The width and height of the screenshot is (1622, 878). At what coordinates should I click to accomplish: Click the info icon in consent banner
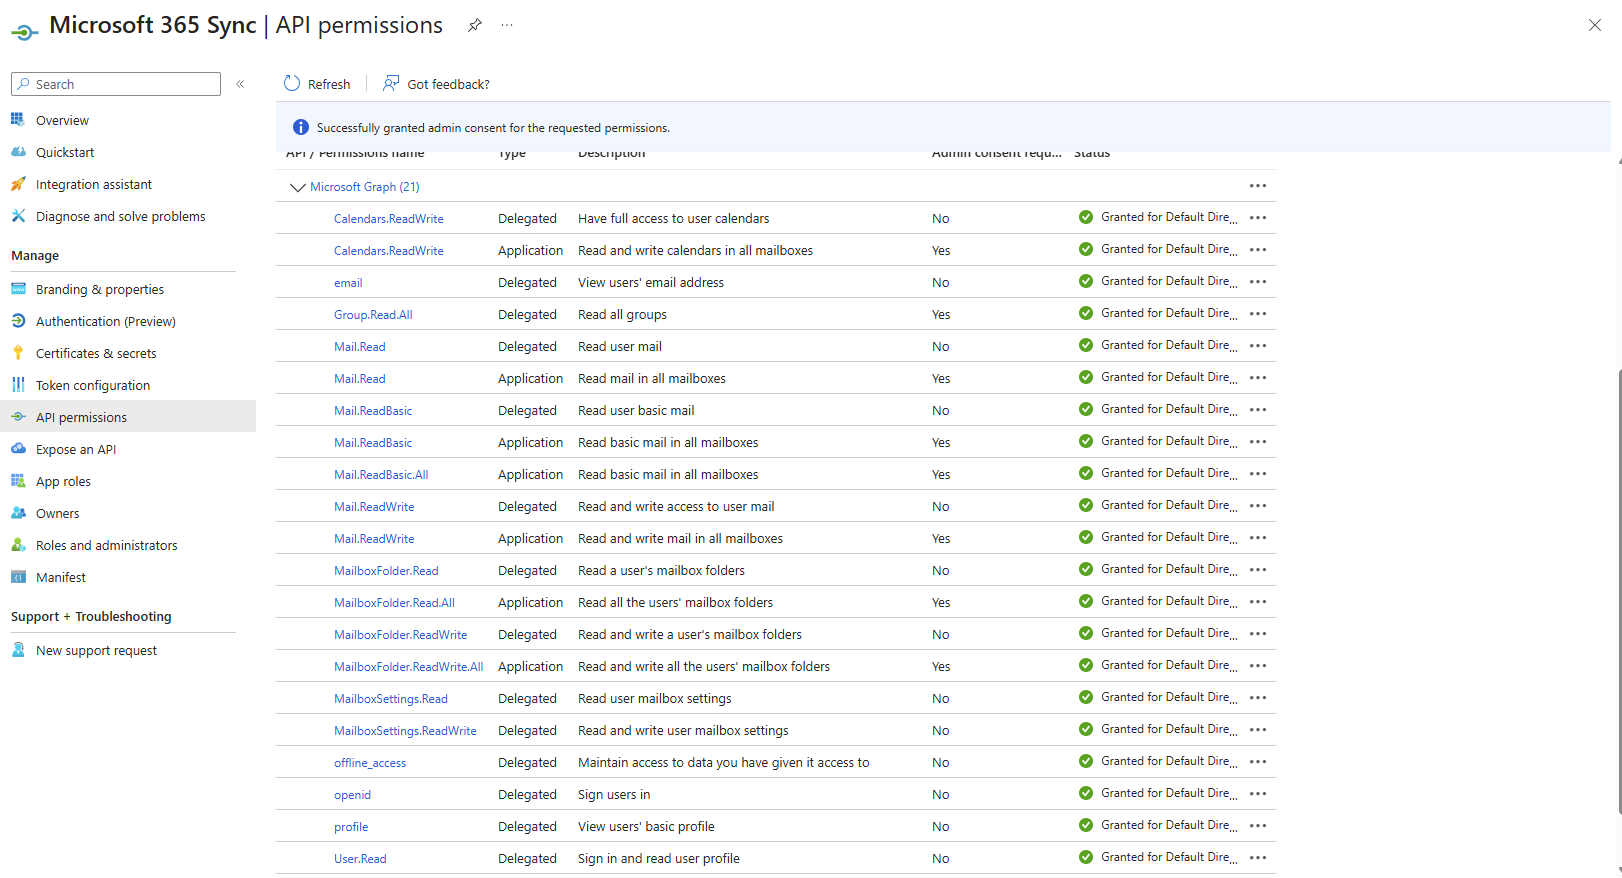point(301,127)
